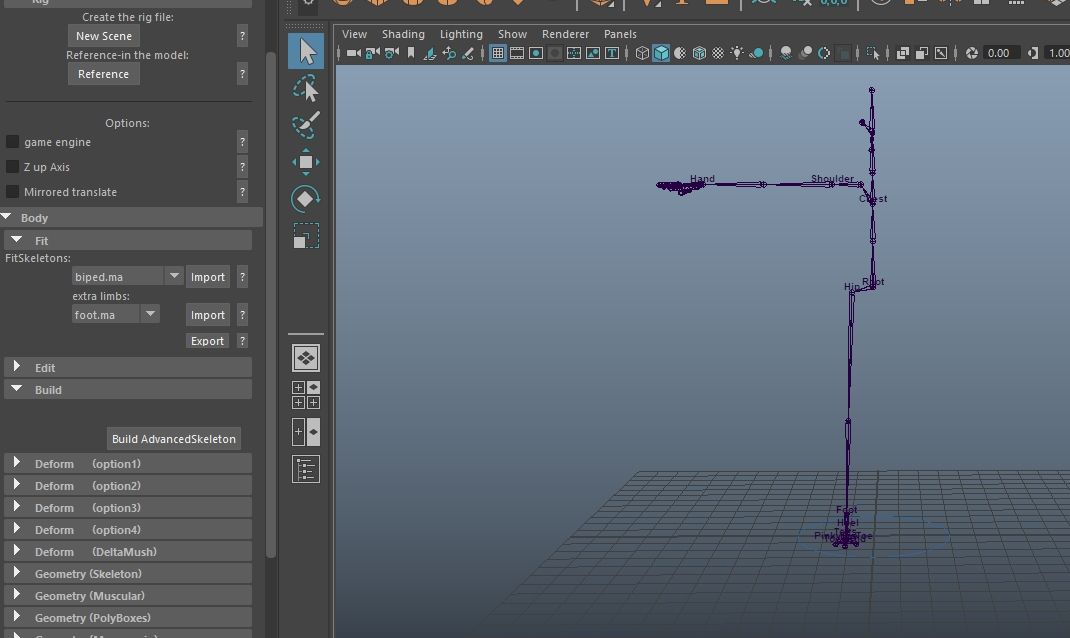Lock the current camera
1070x638 pixels.
click(x=373, y=53)
